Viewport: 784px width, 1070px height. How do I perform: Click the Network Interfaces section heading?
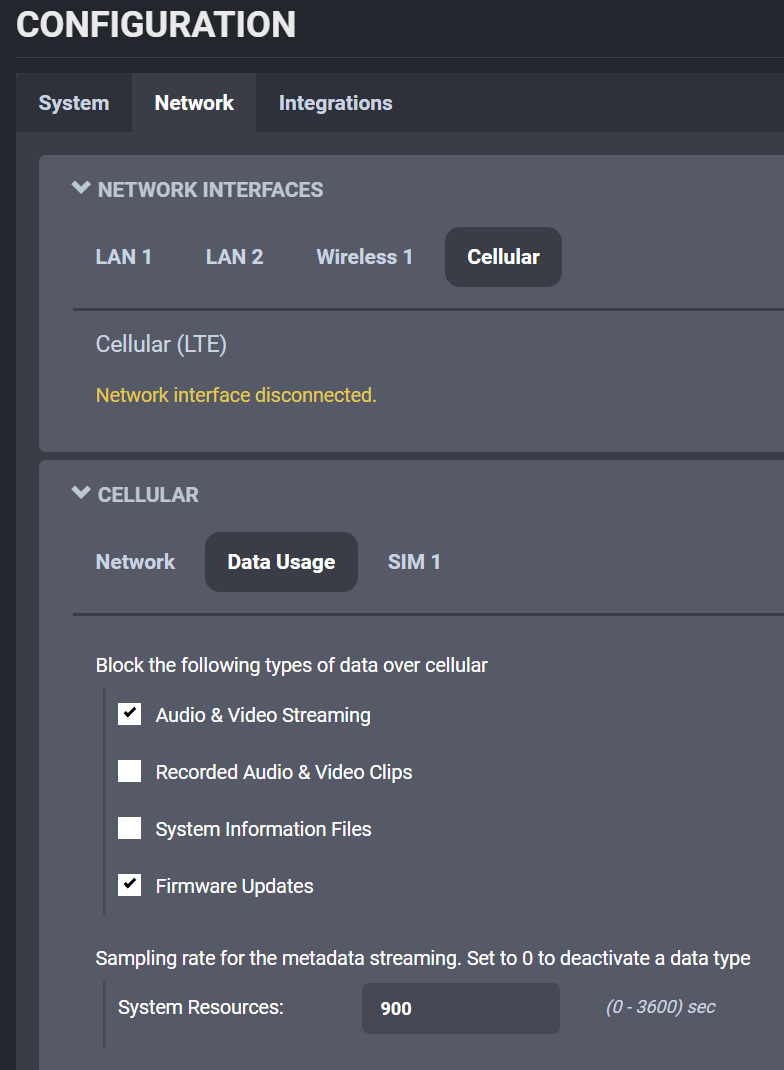click(210, 190)
